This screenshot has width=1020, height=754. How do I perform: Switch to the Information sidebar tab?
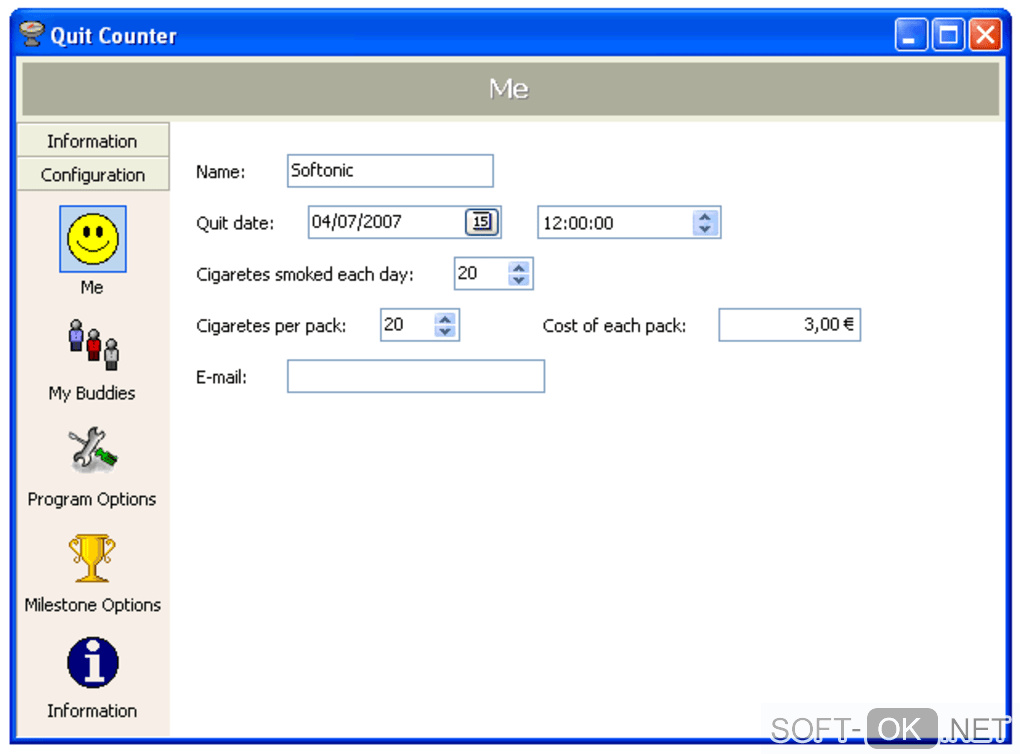tap(93, 141)
